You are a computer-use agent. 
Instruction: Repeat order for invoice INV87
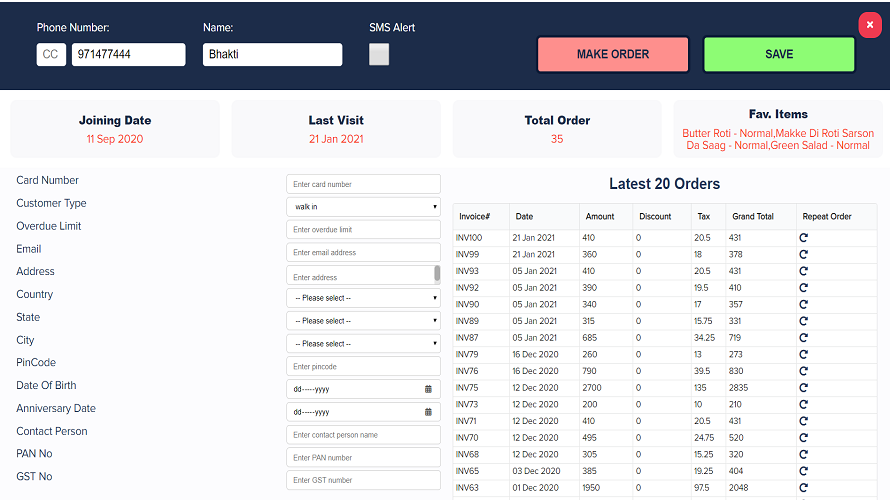pos(803,338)
